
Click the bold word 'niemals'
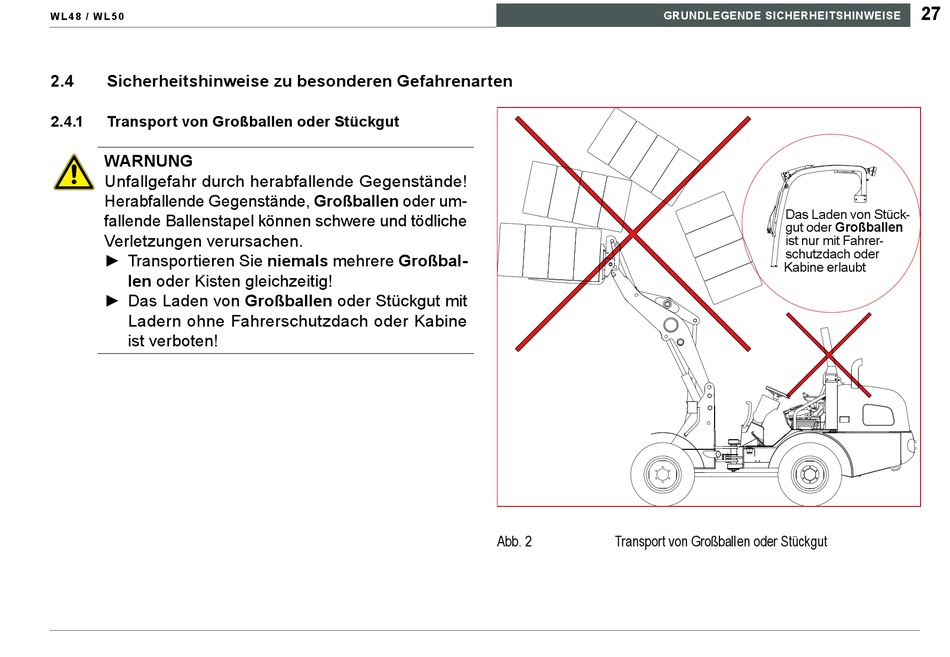[x=297, y=261]
